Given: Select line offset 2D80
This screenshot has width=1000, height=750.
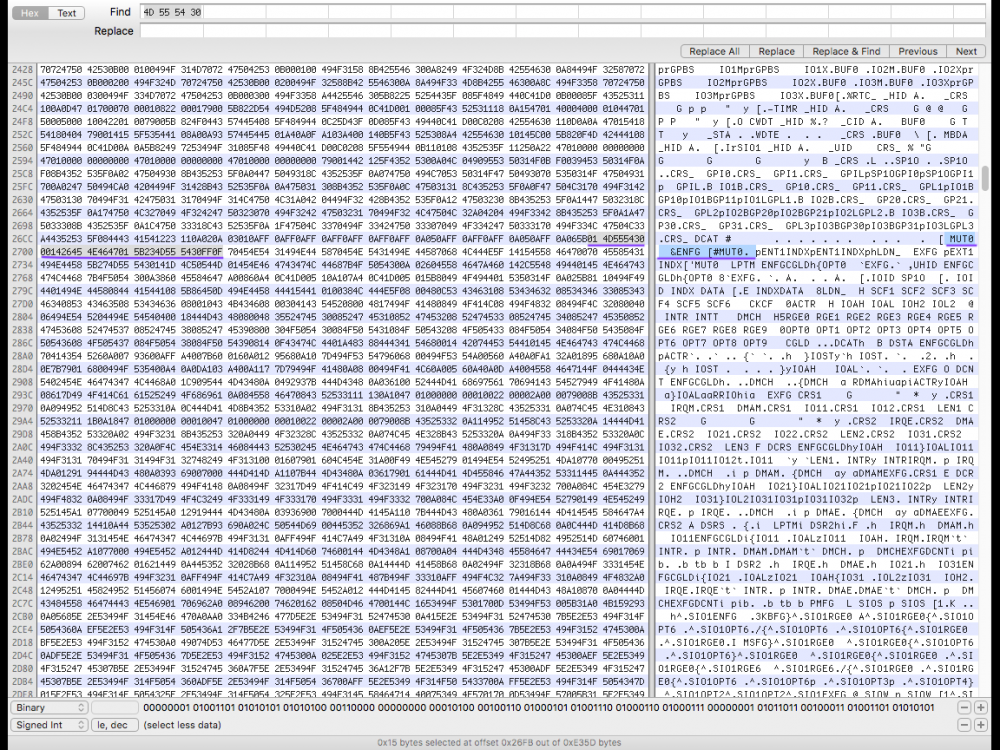Looking at the screenshot, I should click(x=22, y=668).
